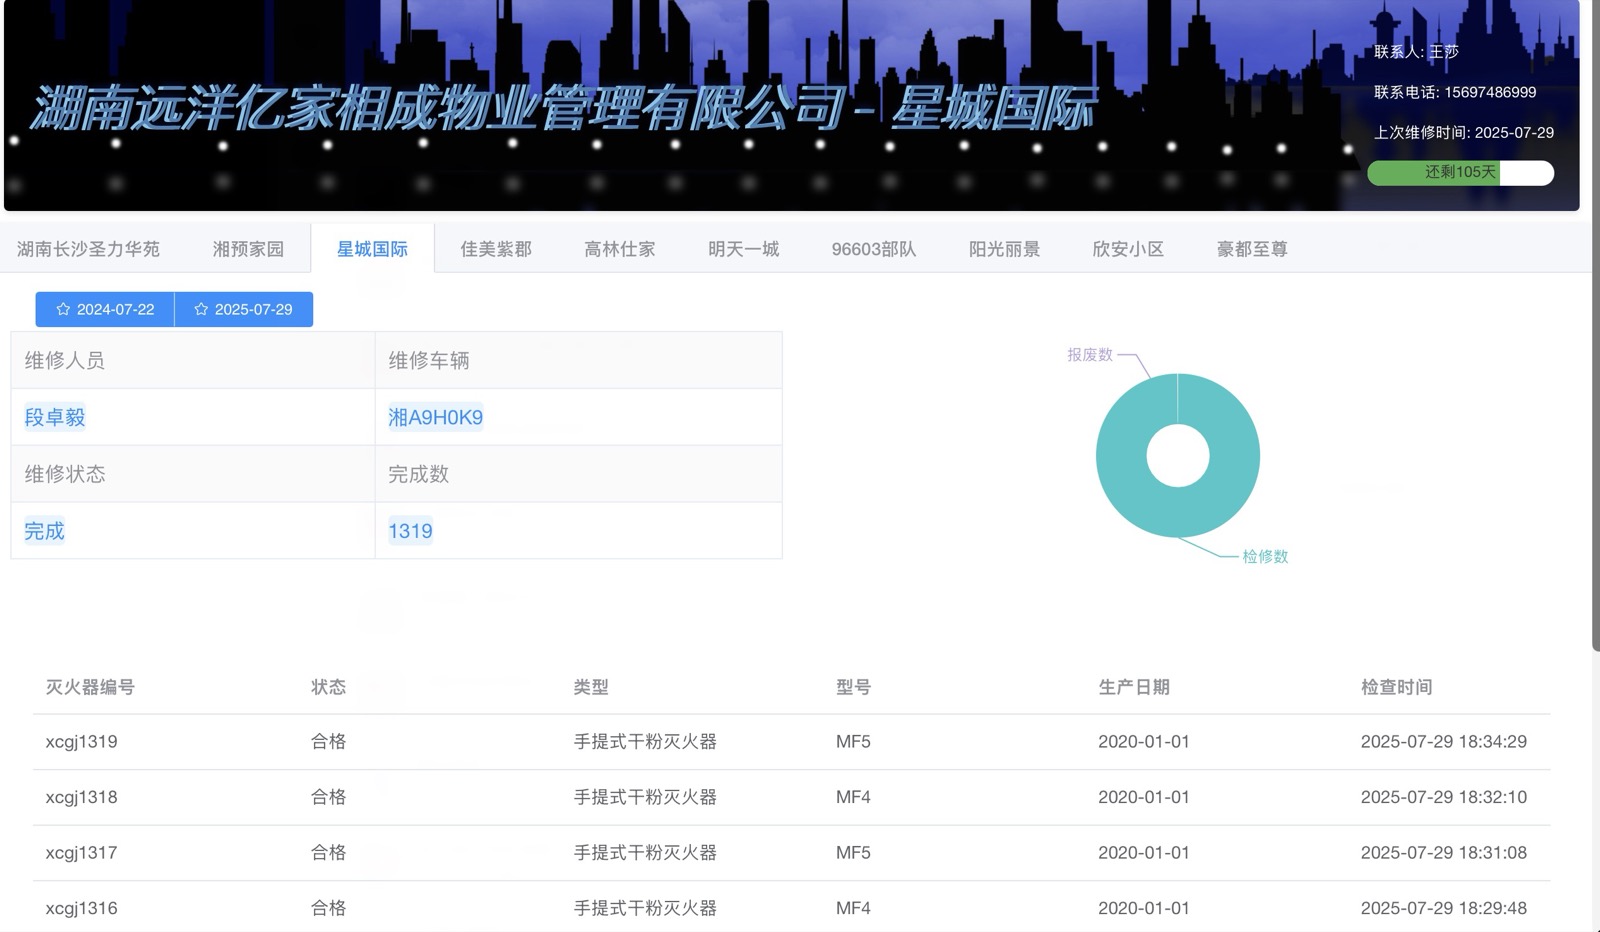Click the 灭火器编号 column header
1600x932 pixels.
coord(90,687)
